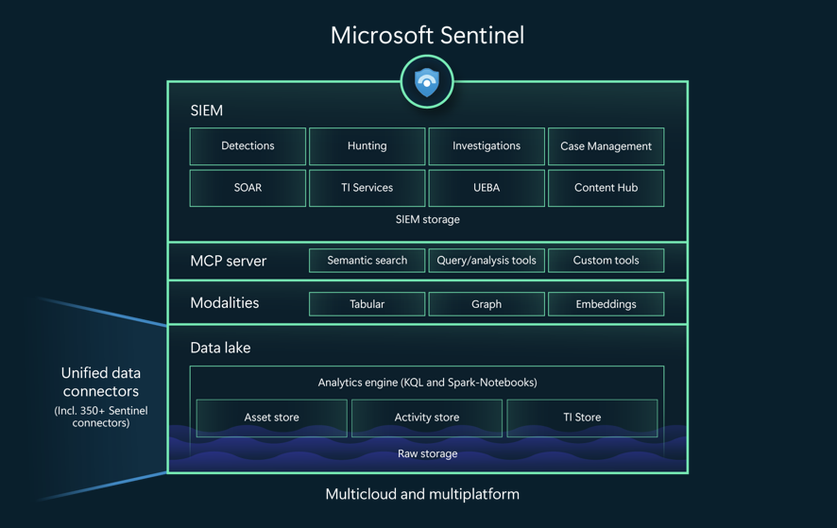Select the UEBA box
This screenshot has width=837, height=528.
(486, 188)
